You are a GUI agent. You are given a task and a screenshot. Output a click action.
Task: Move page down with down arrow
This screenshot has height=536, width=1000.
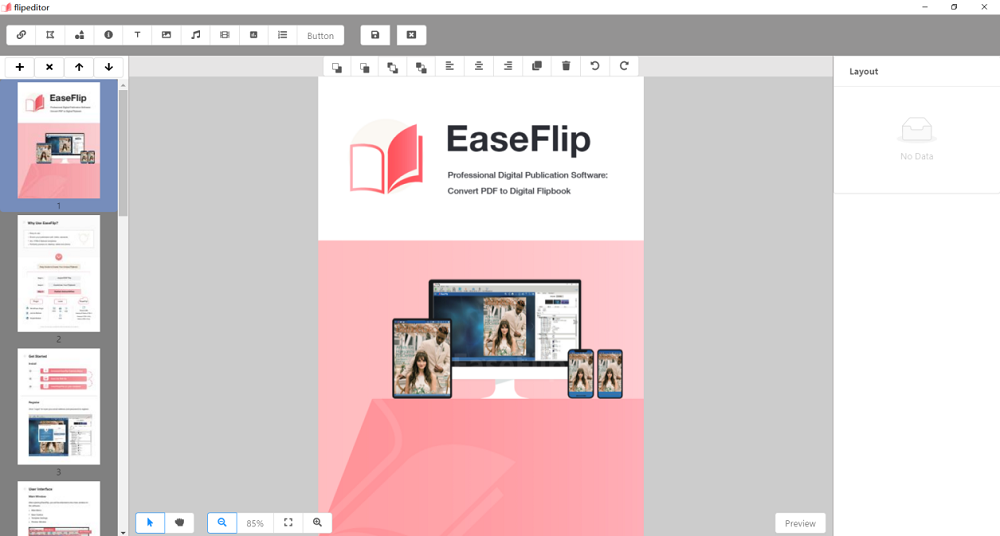[108, 67]
